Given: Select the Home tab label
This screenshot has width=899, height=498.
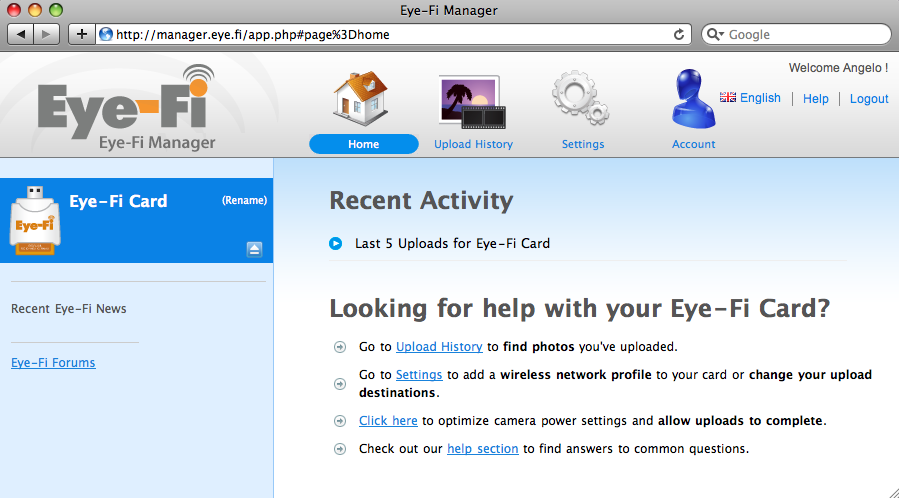Looking at the screenshot, I should [363, 144].
